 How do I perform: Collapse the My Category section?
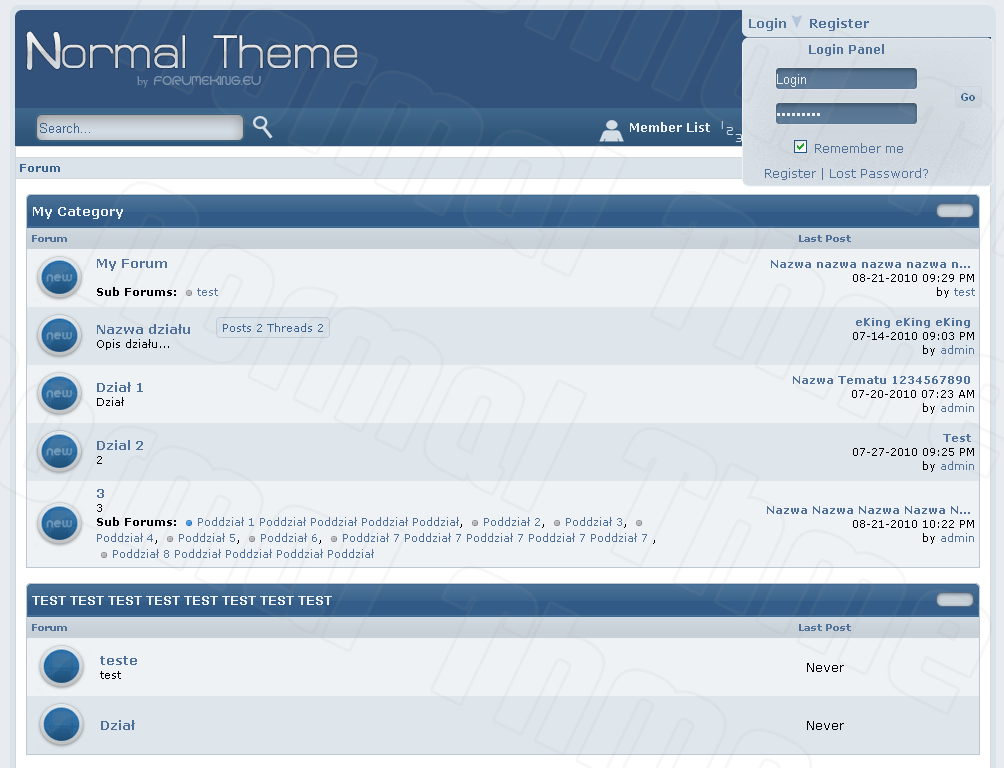[954, 211]
